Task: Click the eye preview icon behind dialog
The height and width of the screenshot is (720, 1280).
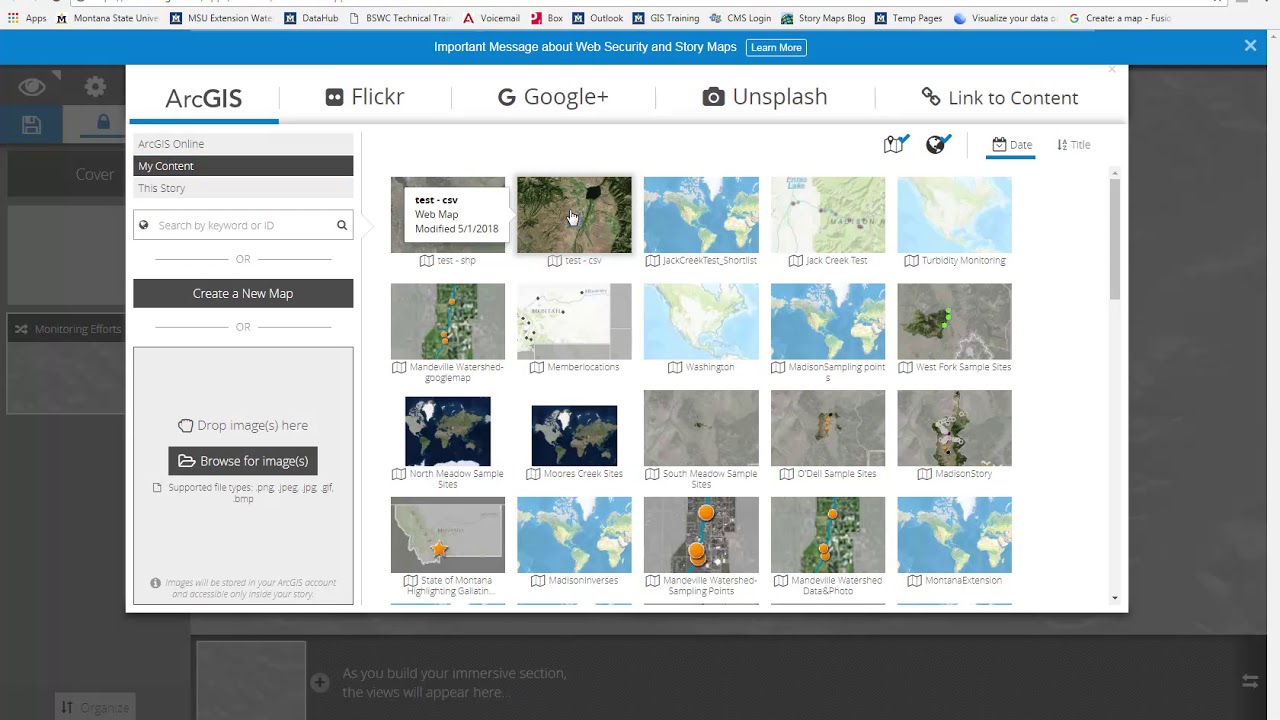Action: pos(32,87)
